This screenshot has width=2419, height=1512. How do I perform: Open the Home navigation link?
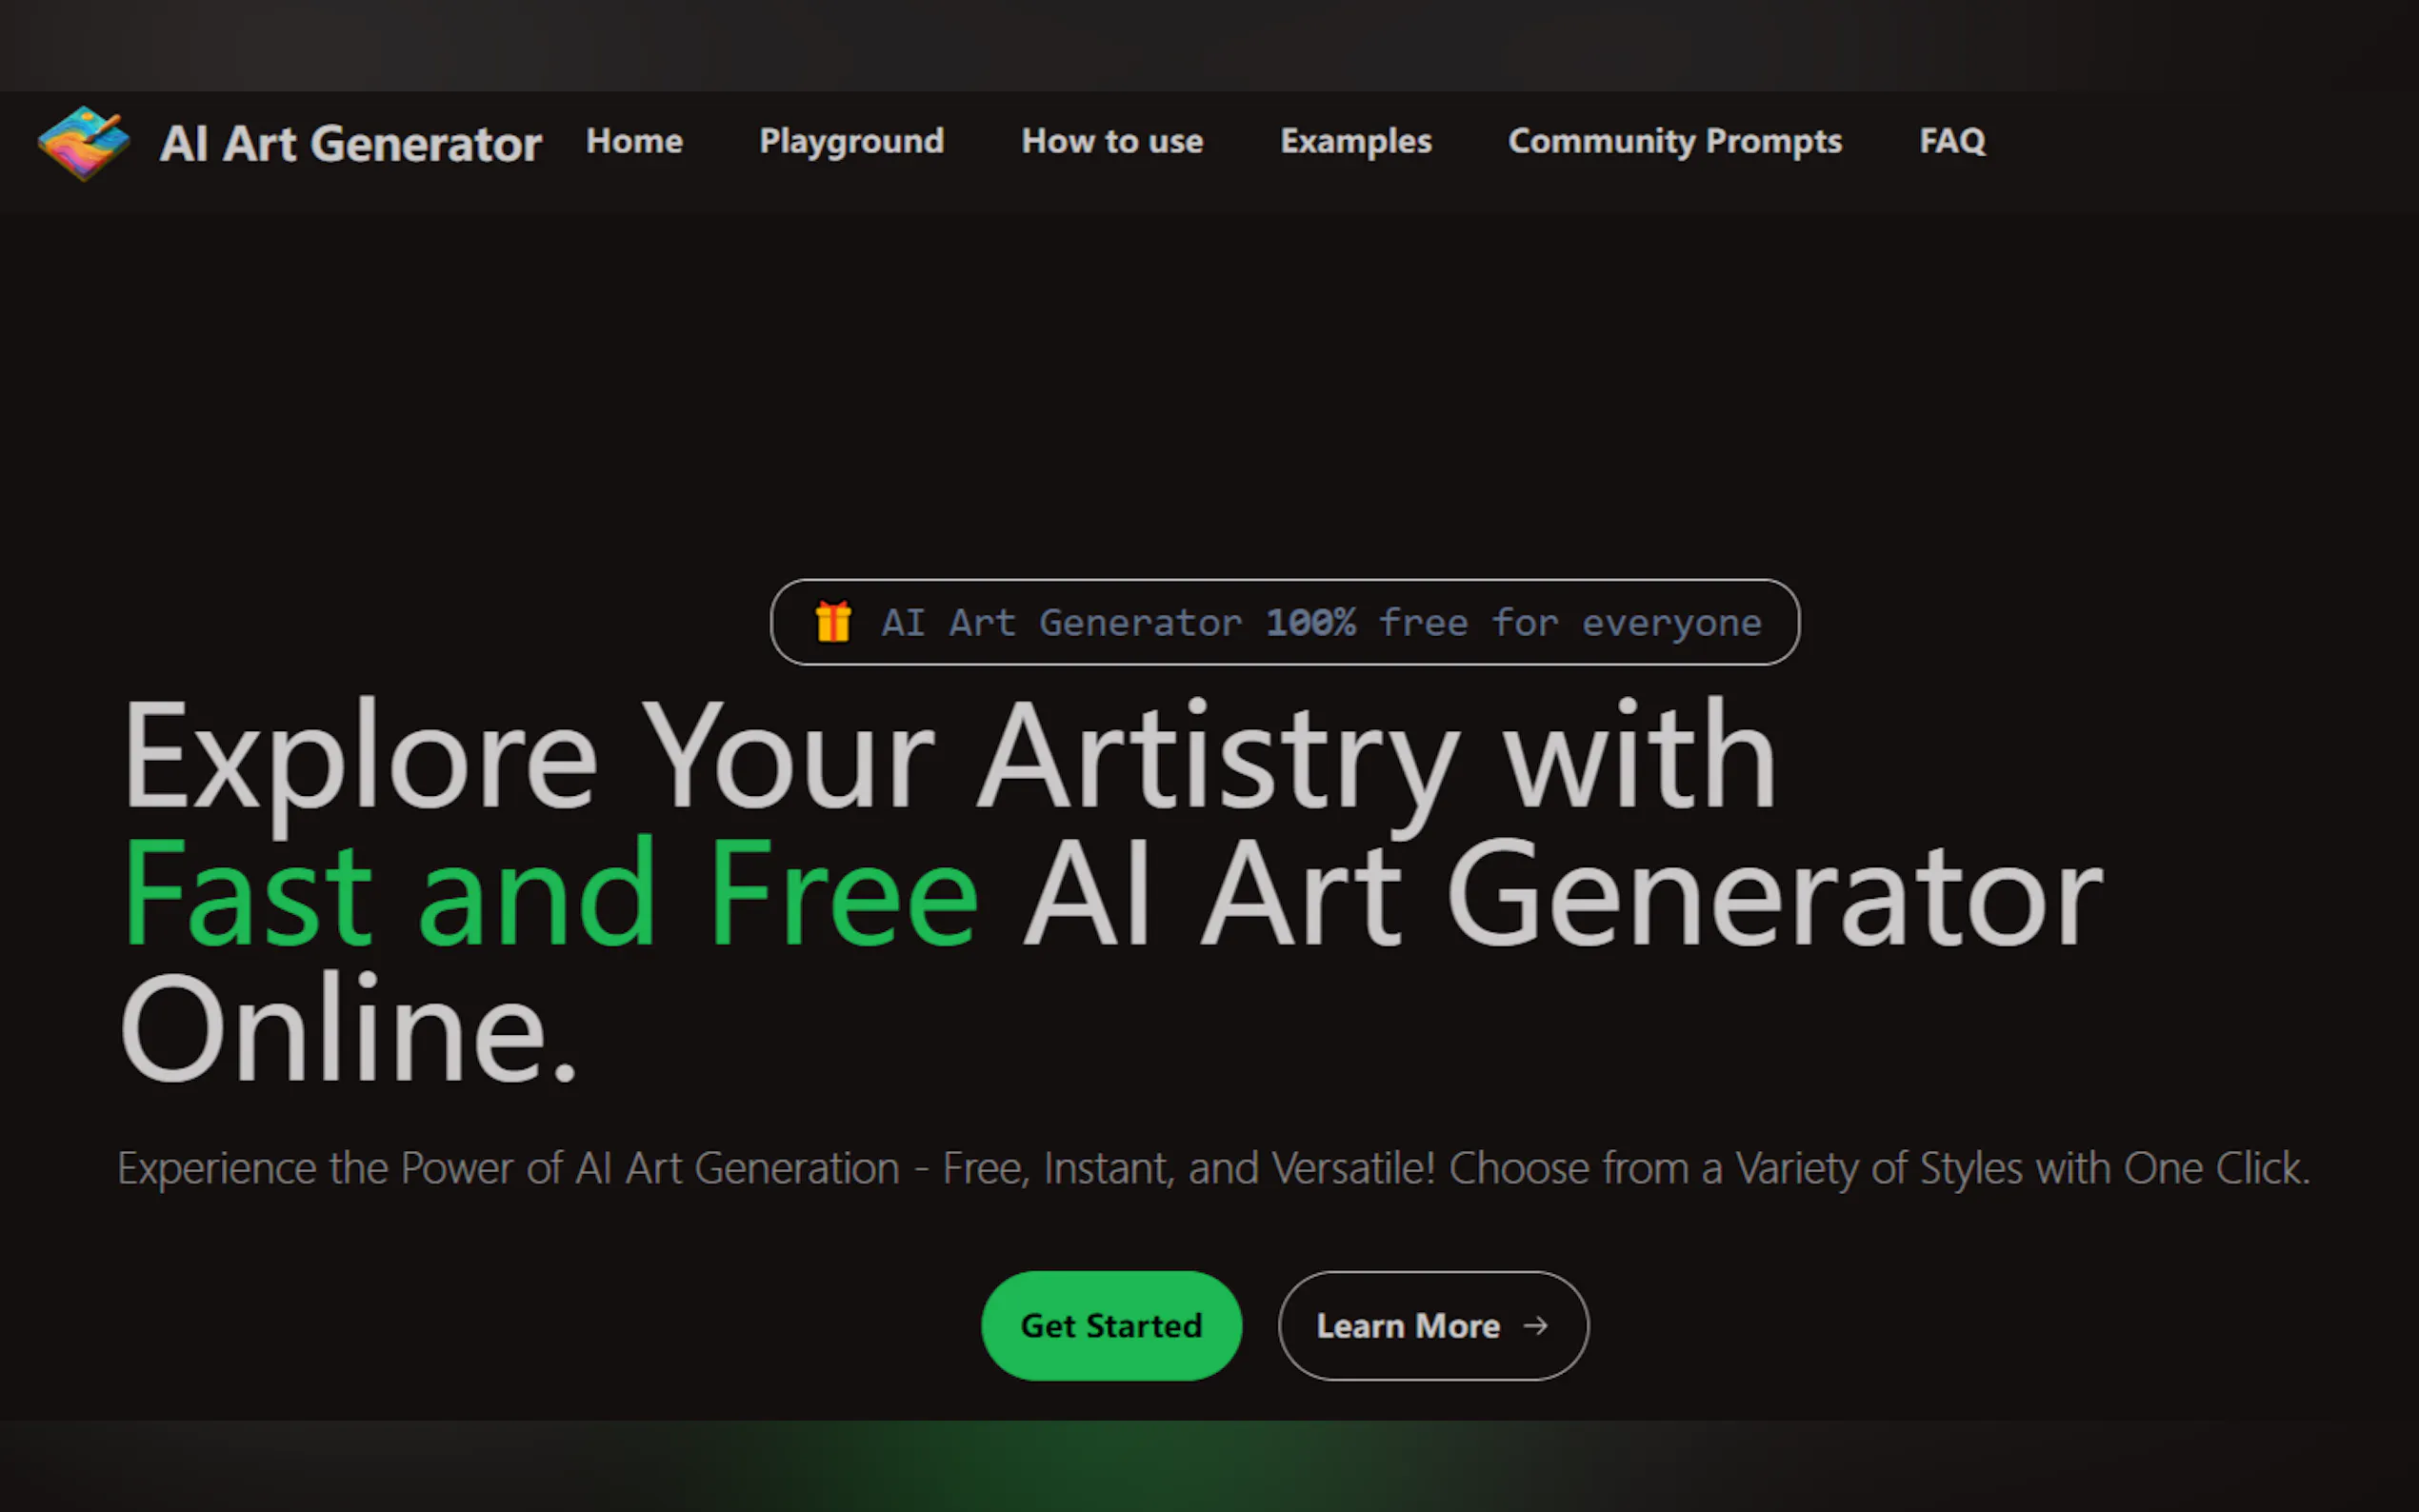click(634, 141)
